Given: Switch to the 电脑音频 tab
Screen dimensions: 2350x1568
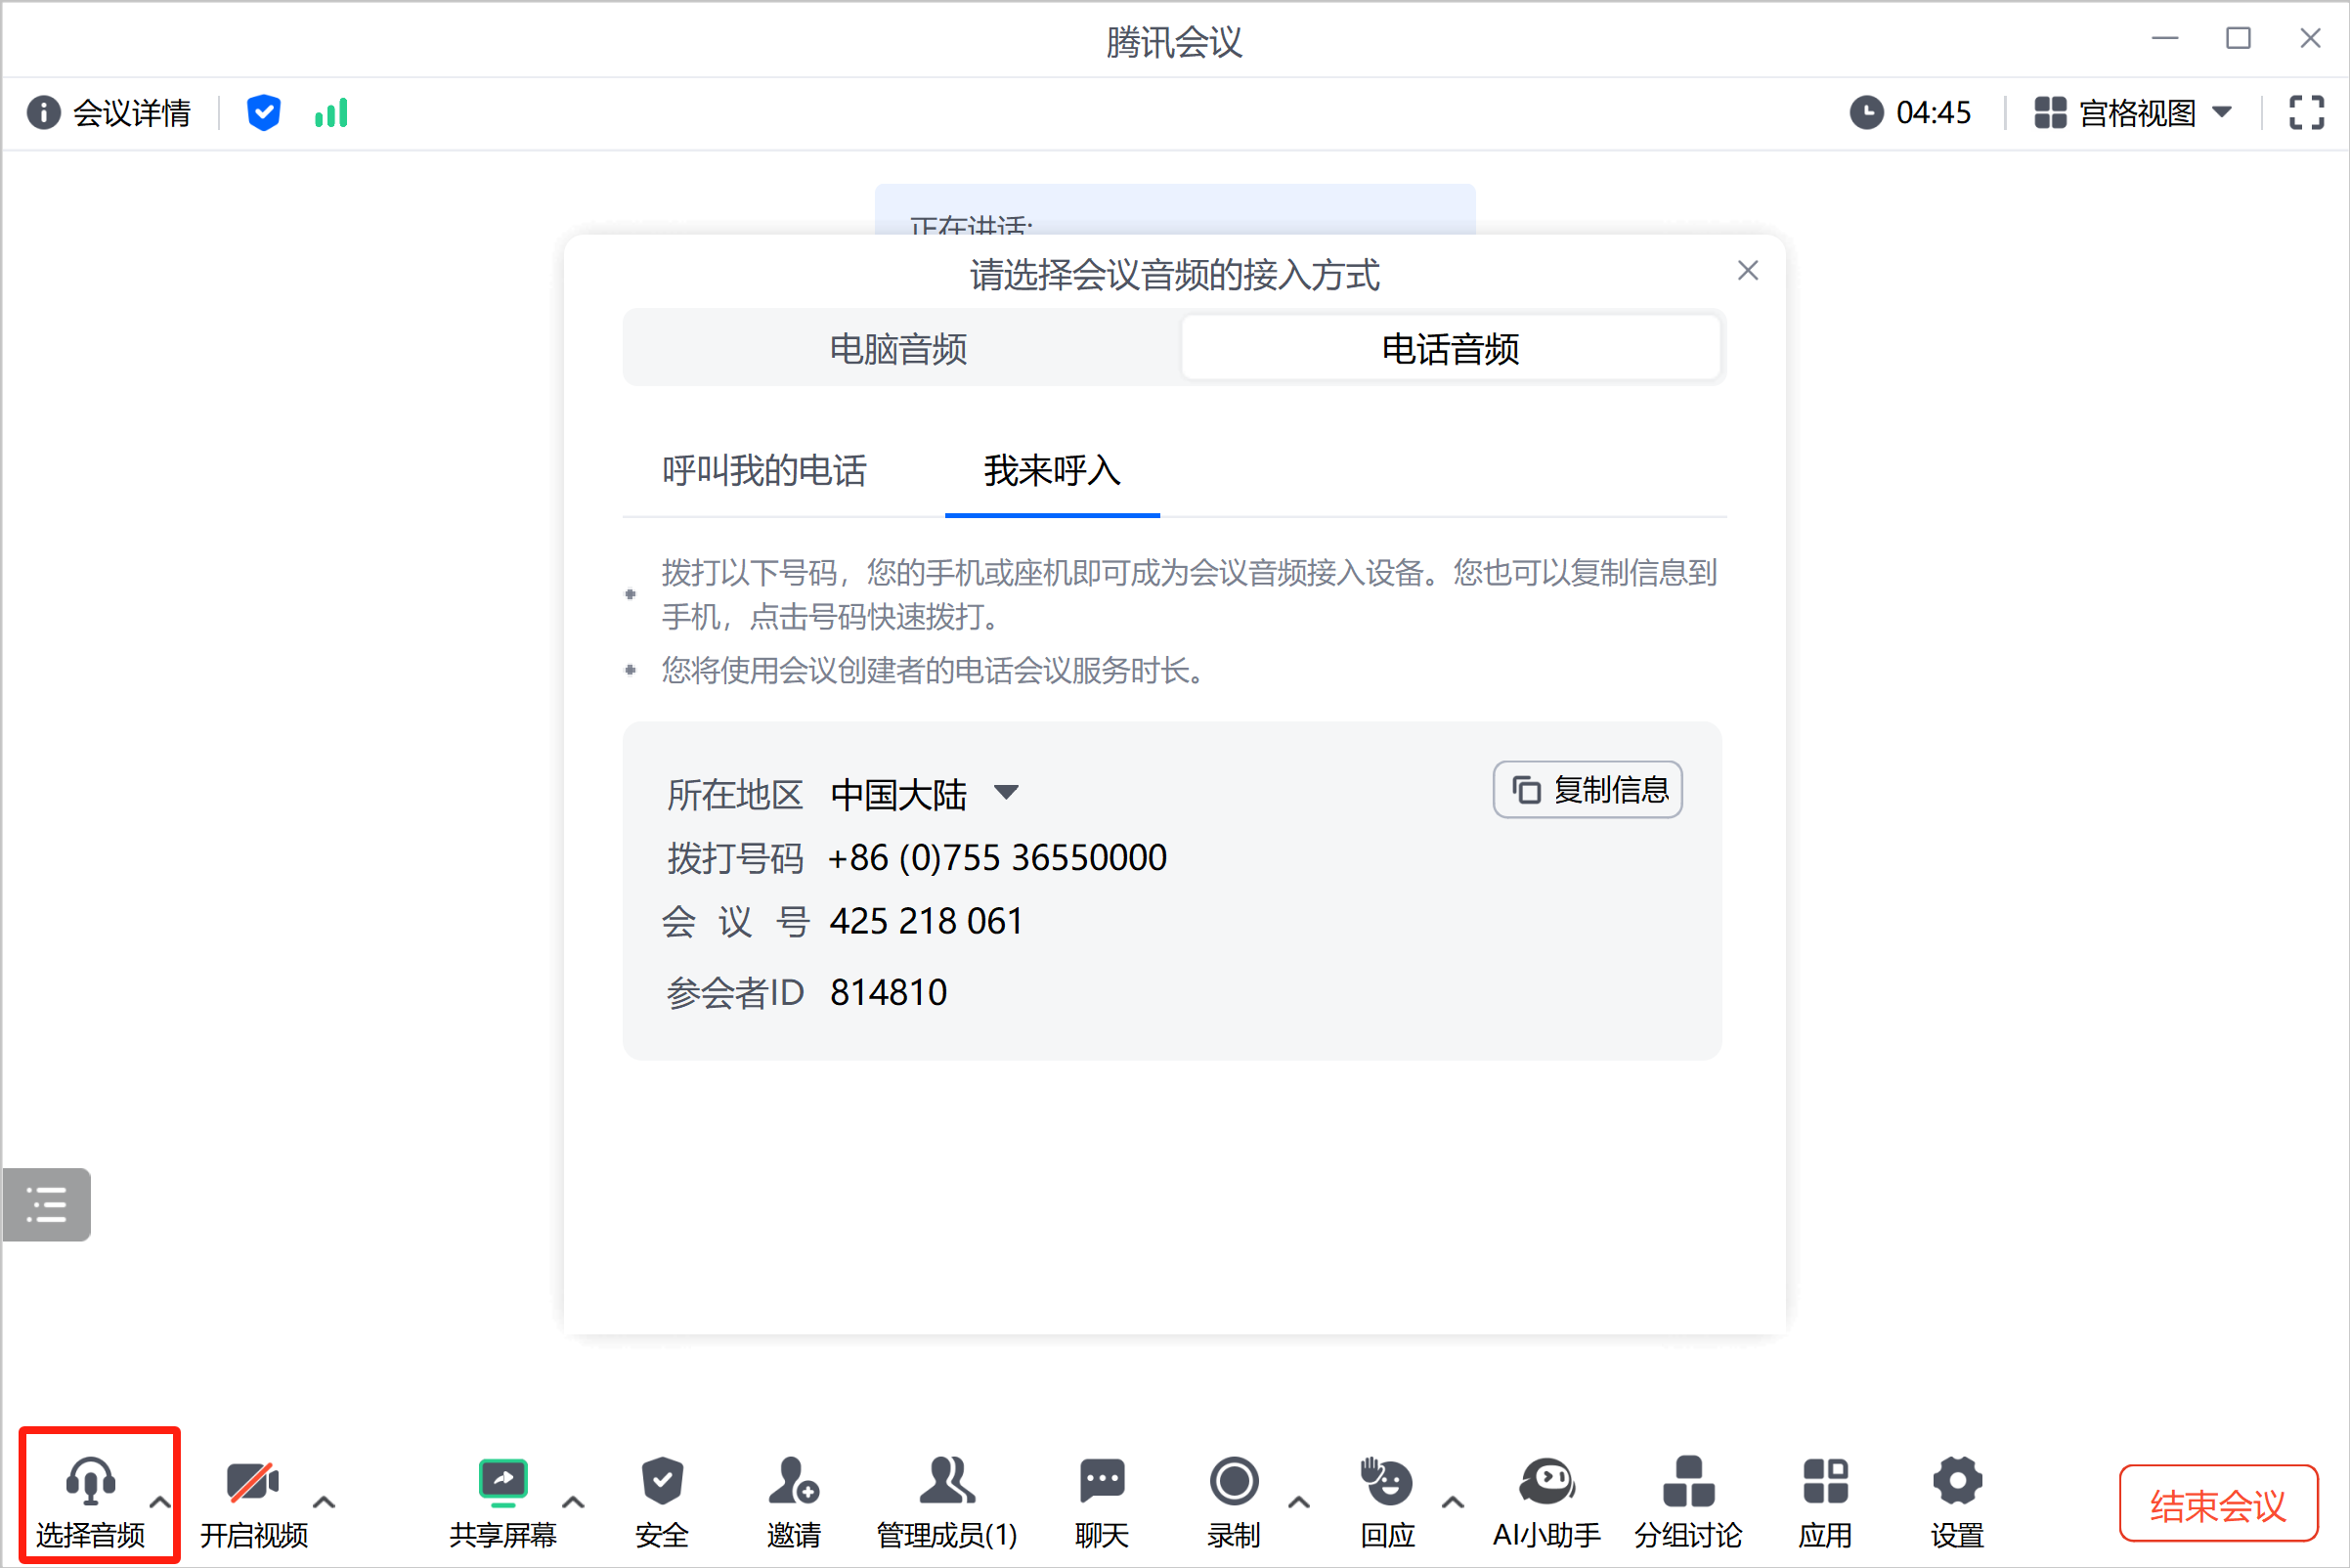Looking at the screenshot, I should 899,349.
